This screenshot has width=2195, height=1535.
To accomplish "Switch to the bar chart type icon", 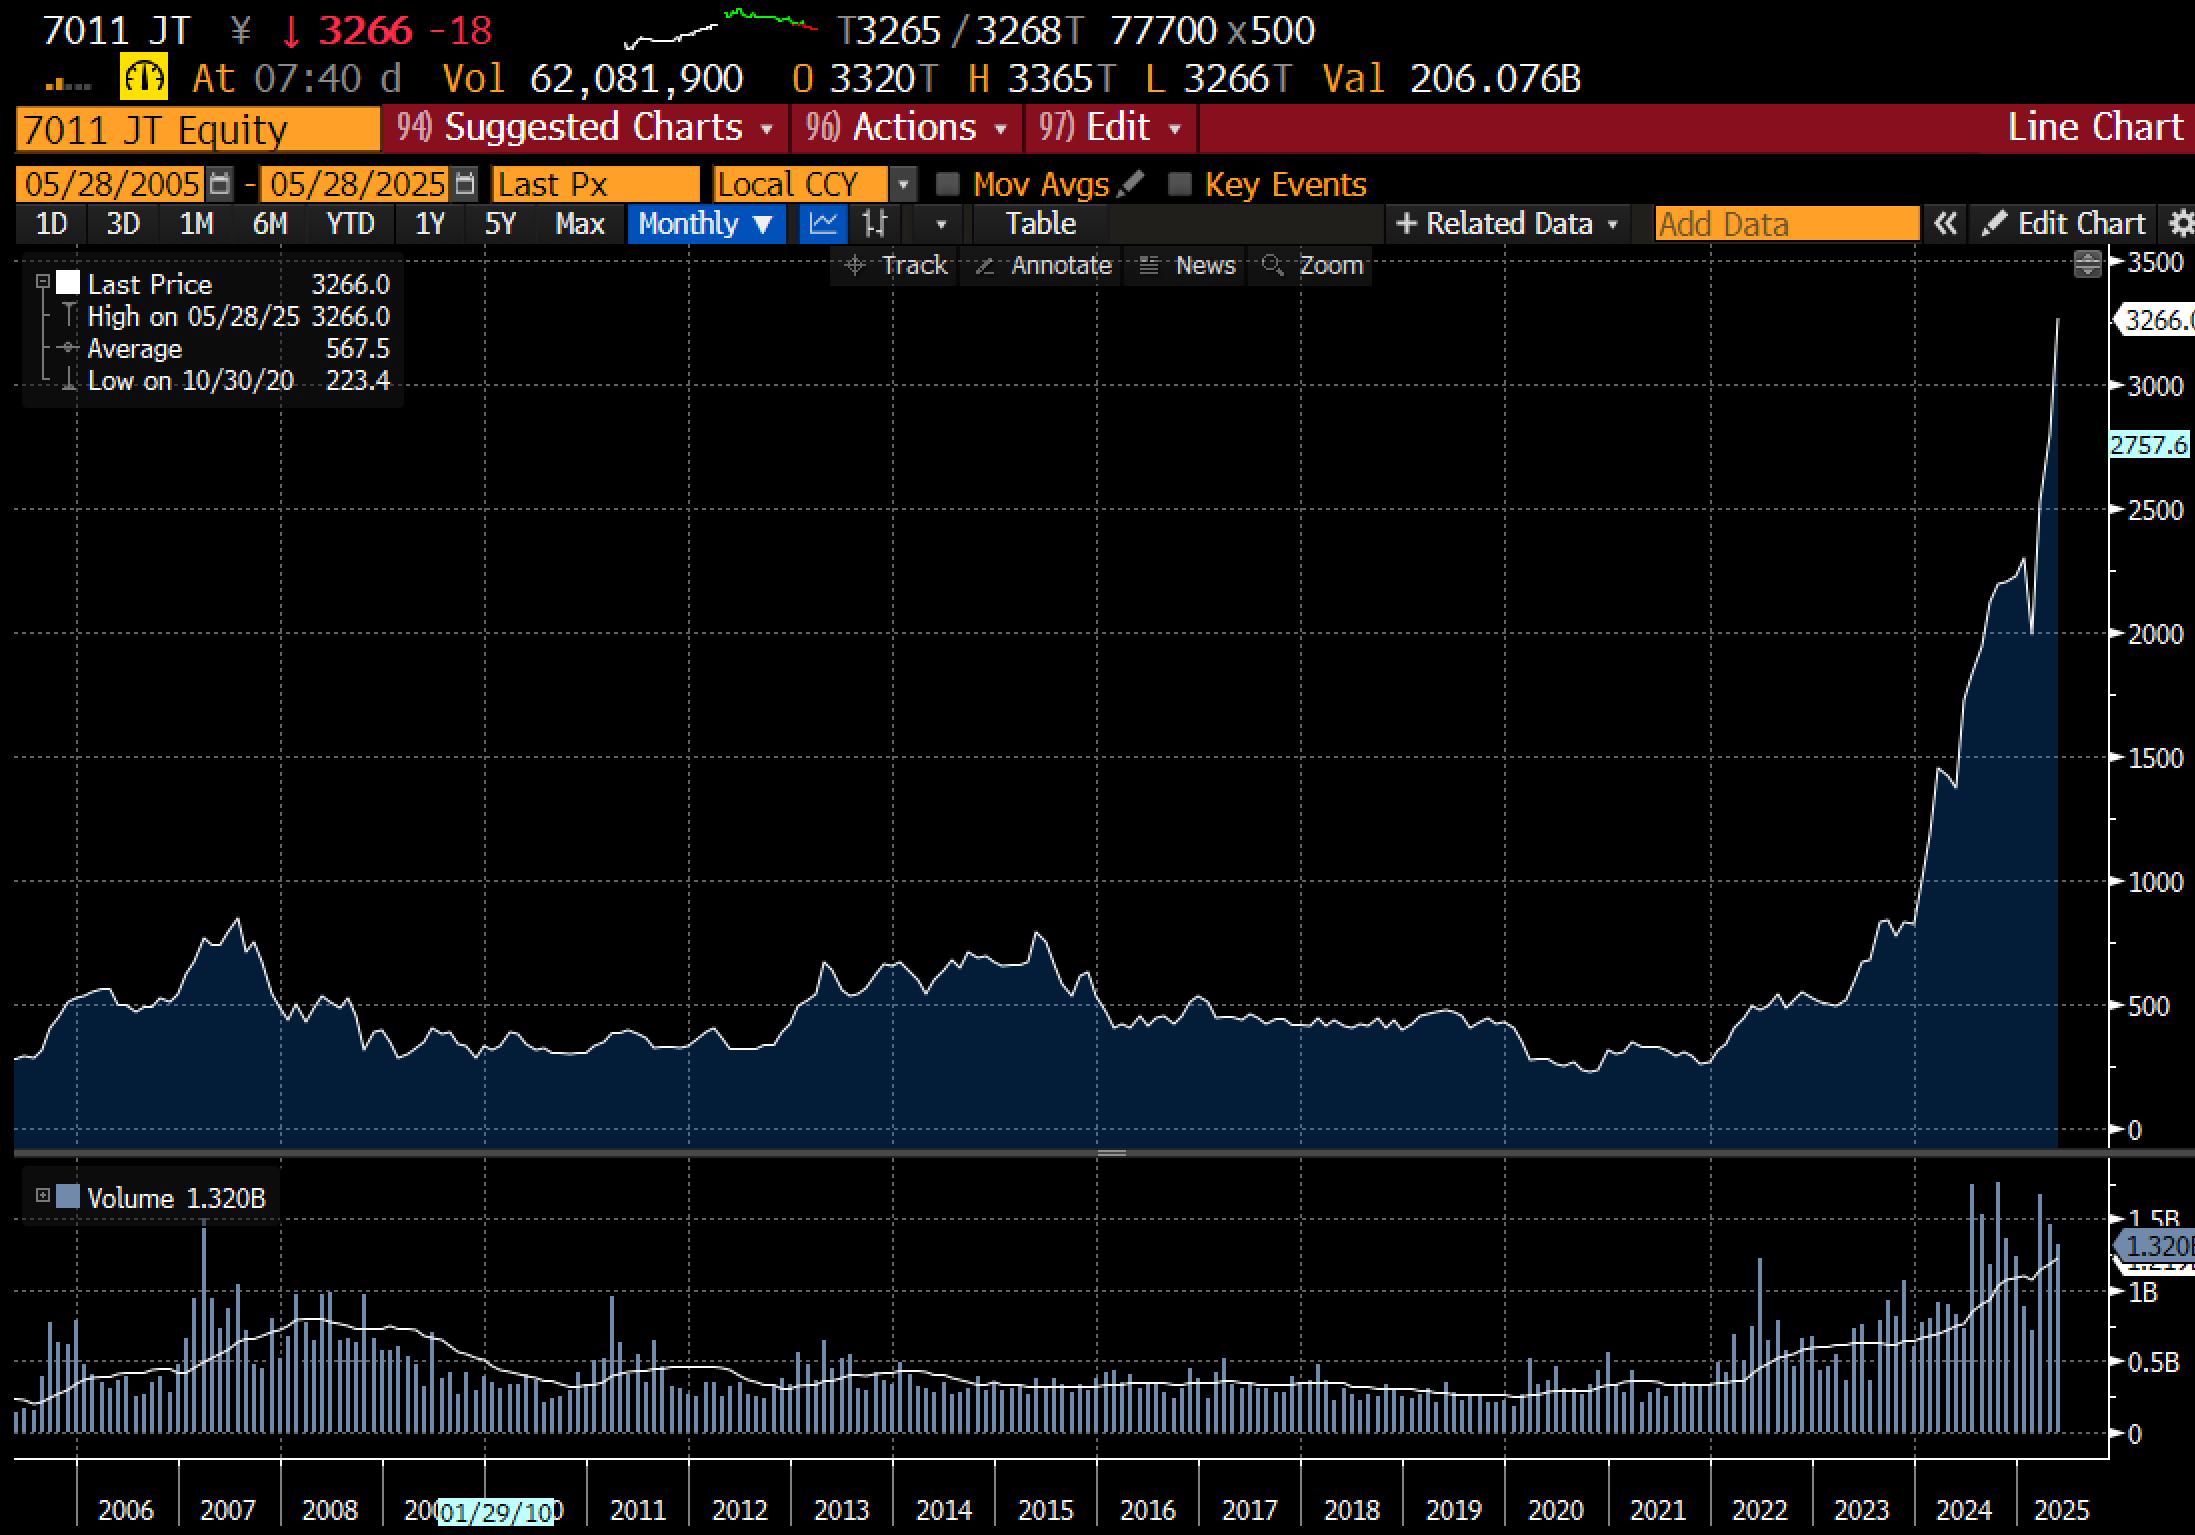I will tap(875, 223).
